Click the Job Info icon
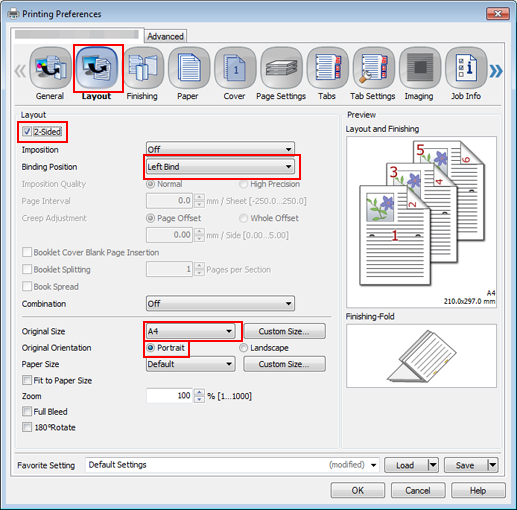Screen dimensions: 517x510 pyautogui.click(x=466, y=68)
